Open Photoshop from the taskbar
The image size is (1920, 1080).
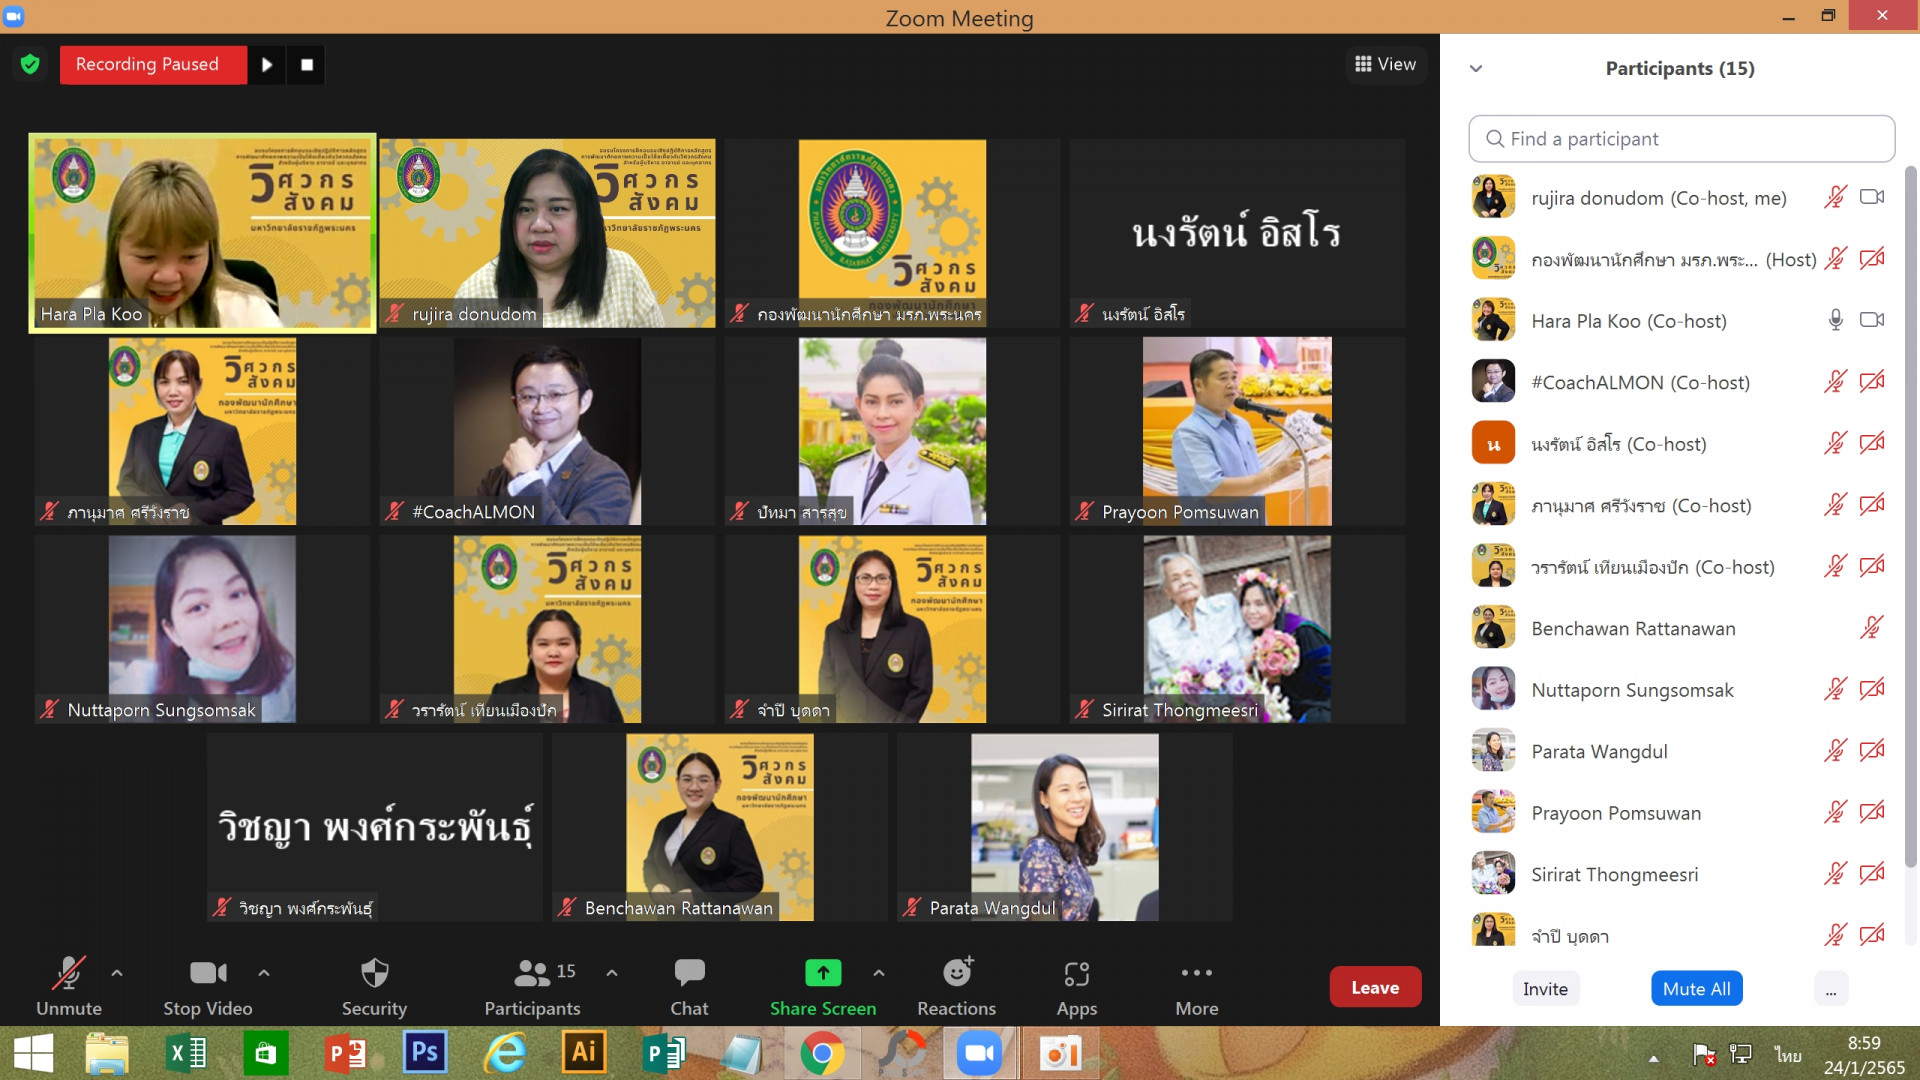(x=424, y=1053)
